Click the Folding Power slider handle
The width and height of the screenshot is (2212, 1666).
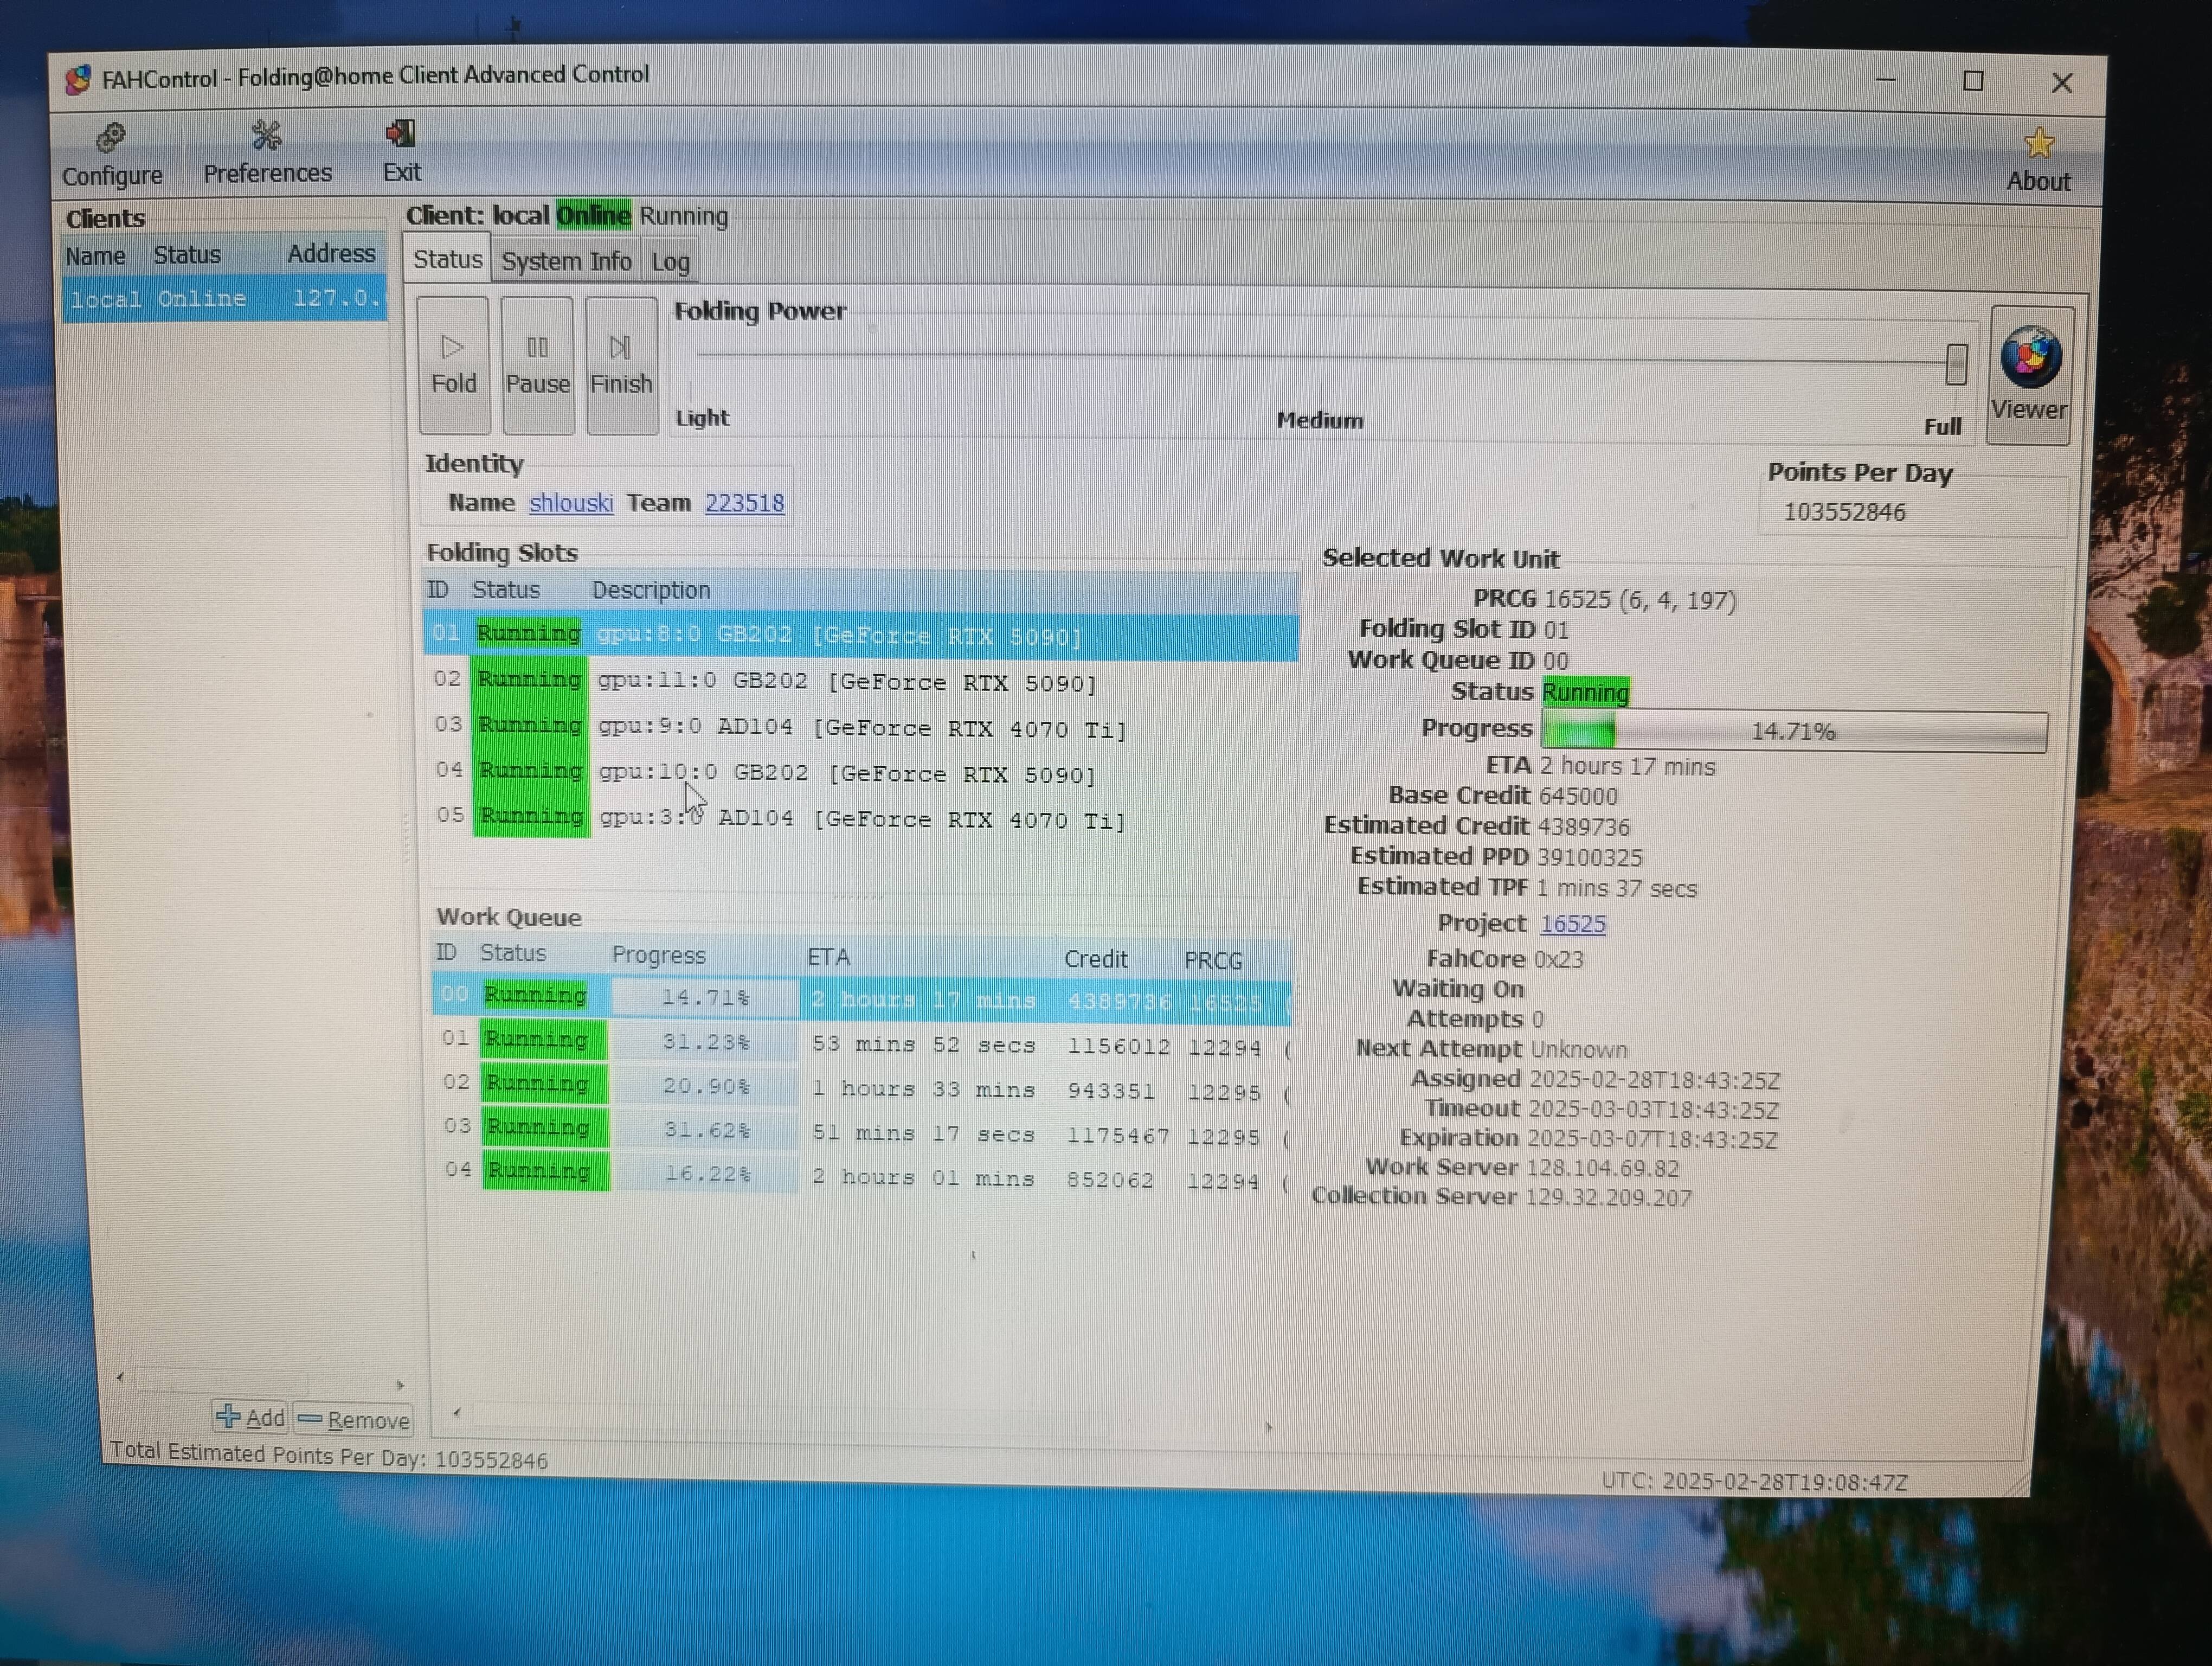pos(1956,363)
